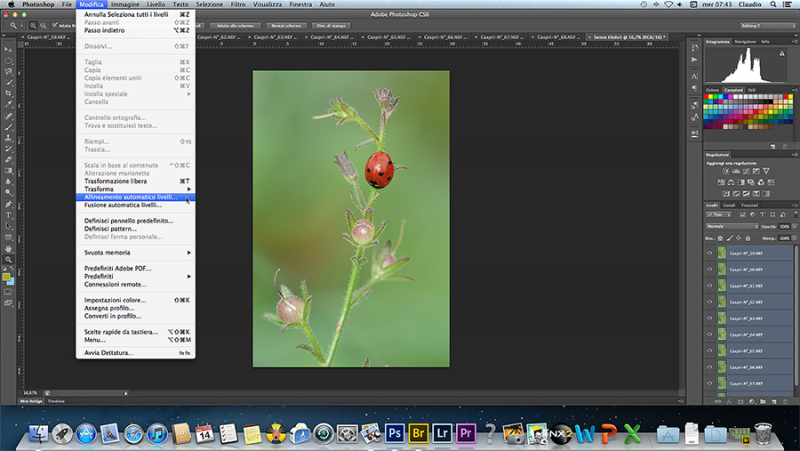Hide layer Caspri-N°_64.NEF
The width and height of the screenshot is (800, 451).
tap(709, 335)
